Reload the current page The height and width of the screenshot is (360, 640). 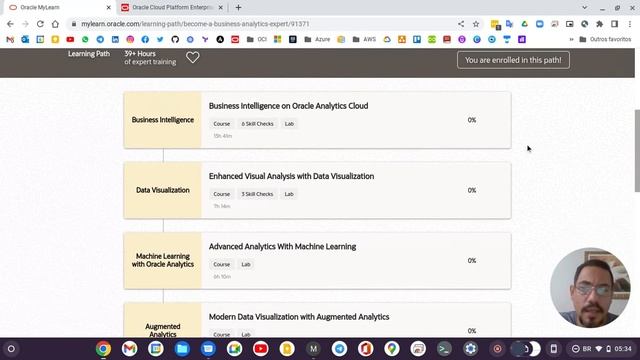(40, 24)
